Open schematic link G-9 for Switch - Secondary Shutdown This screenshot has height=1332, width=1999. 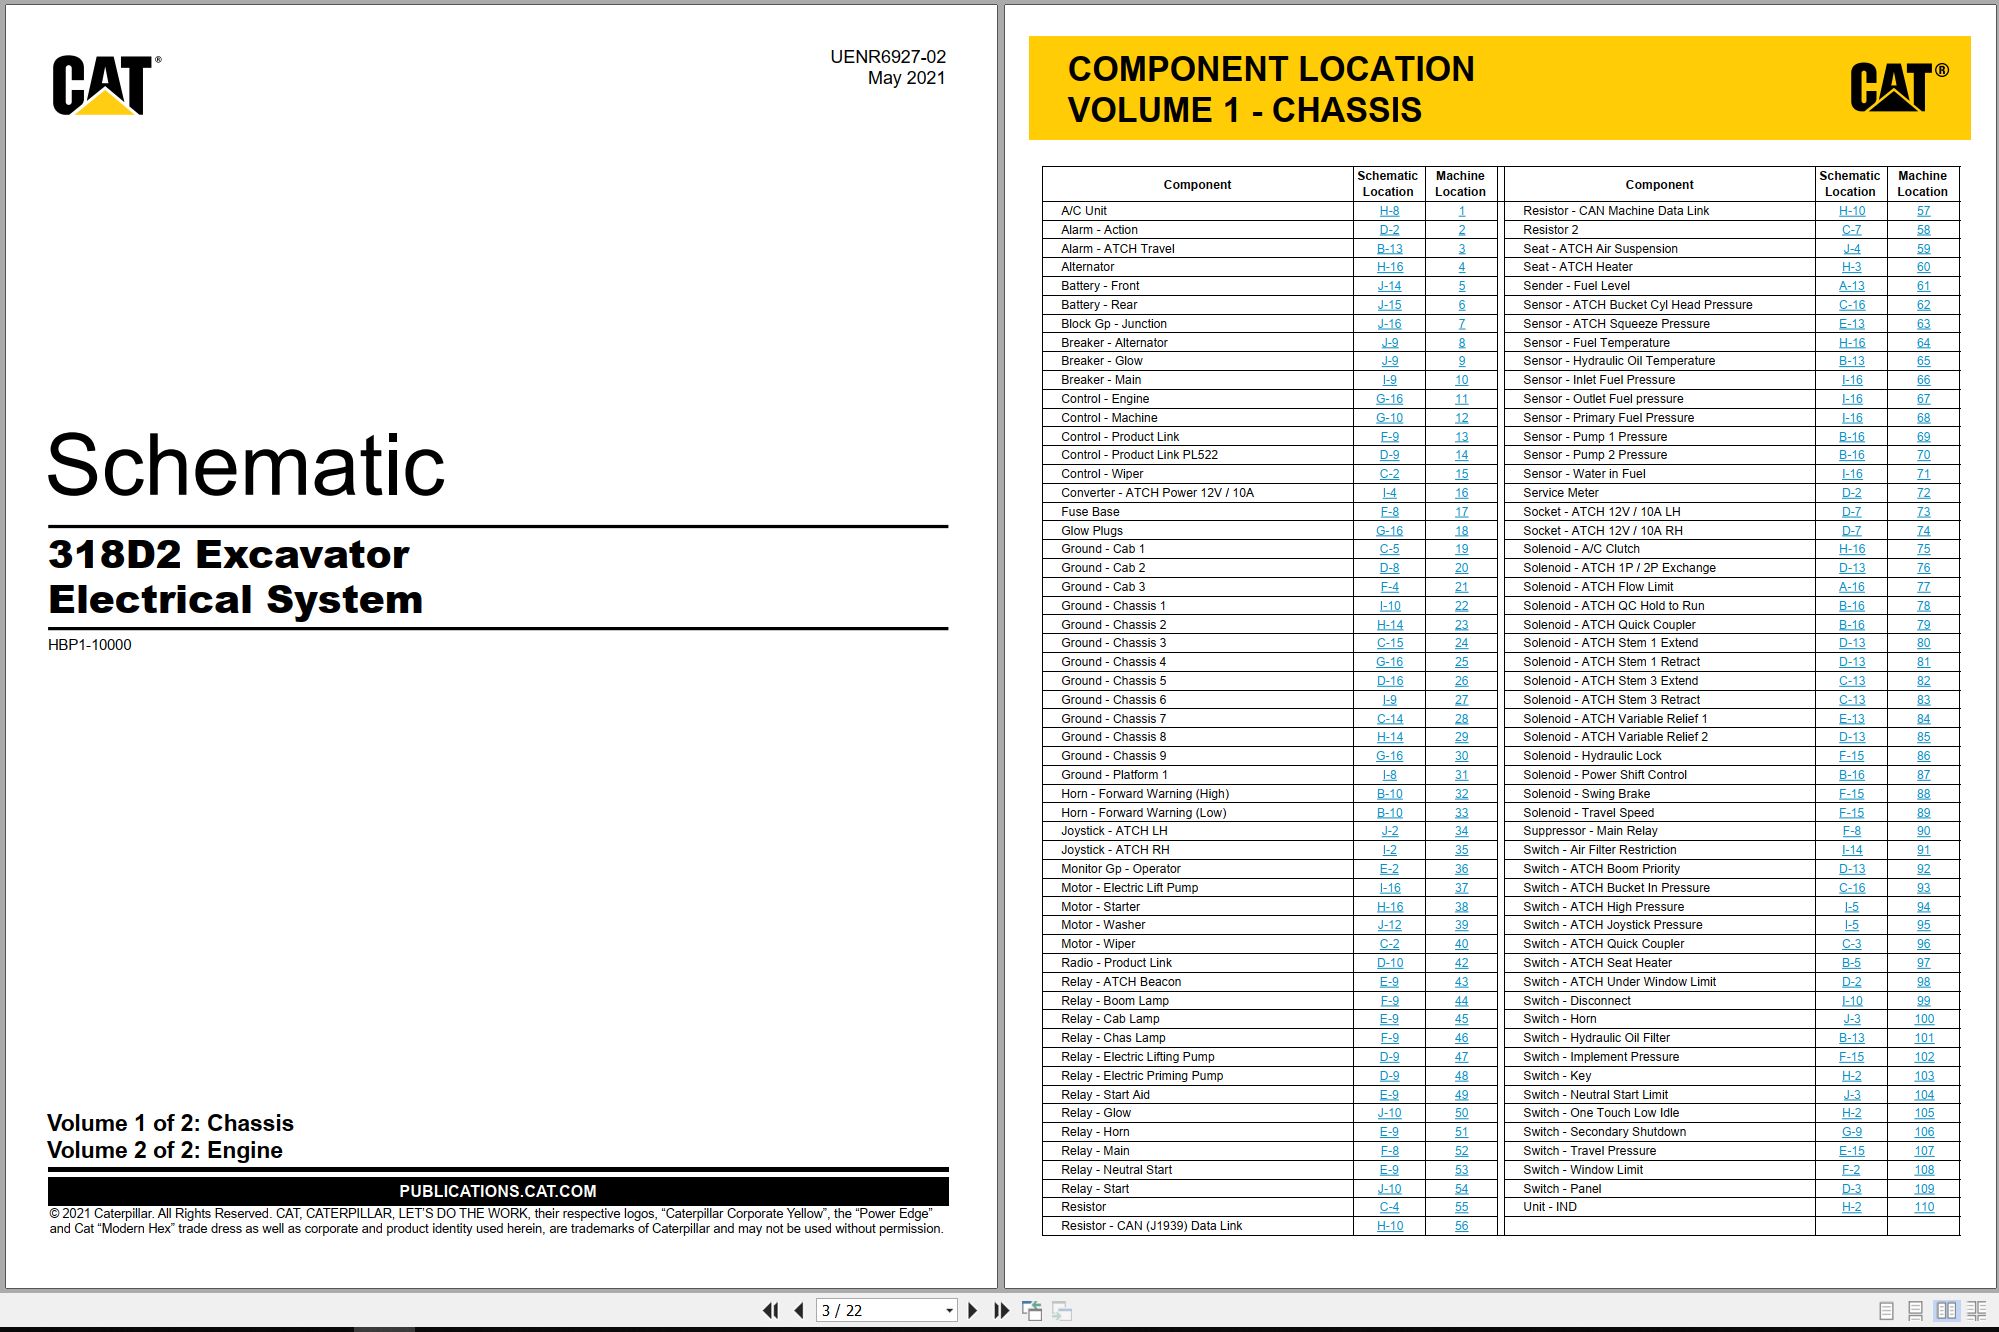[1851, 1132]
